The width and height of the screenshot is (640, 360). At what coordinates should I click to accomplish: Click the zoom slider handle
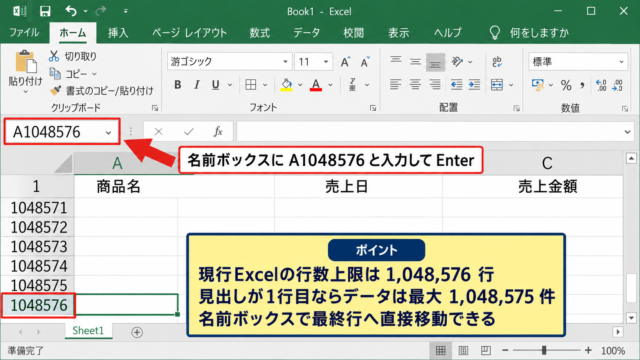pyautogui.click(x=544, y=350)
